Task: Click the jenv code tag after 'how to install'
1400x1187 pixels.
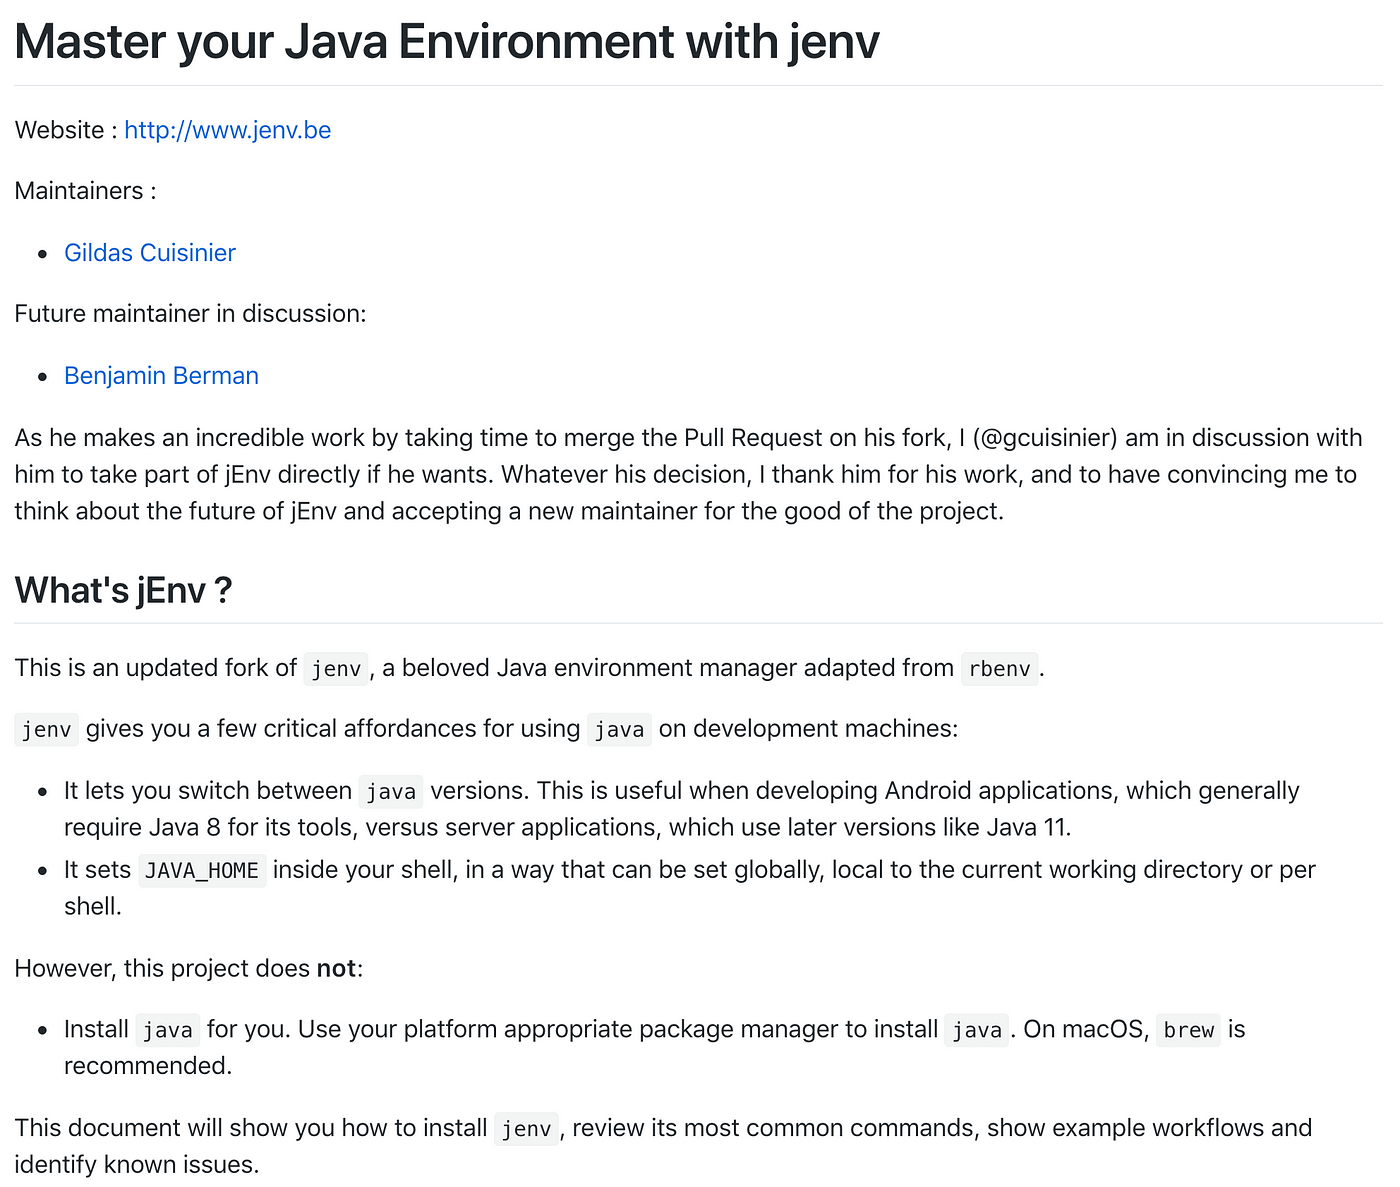Action: (527, 1128)
